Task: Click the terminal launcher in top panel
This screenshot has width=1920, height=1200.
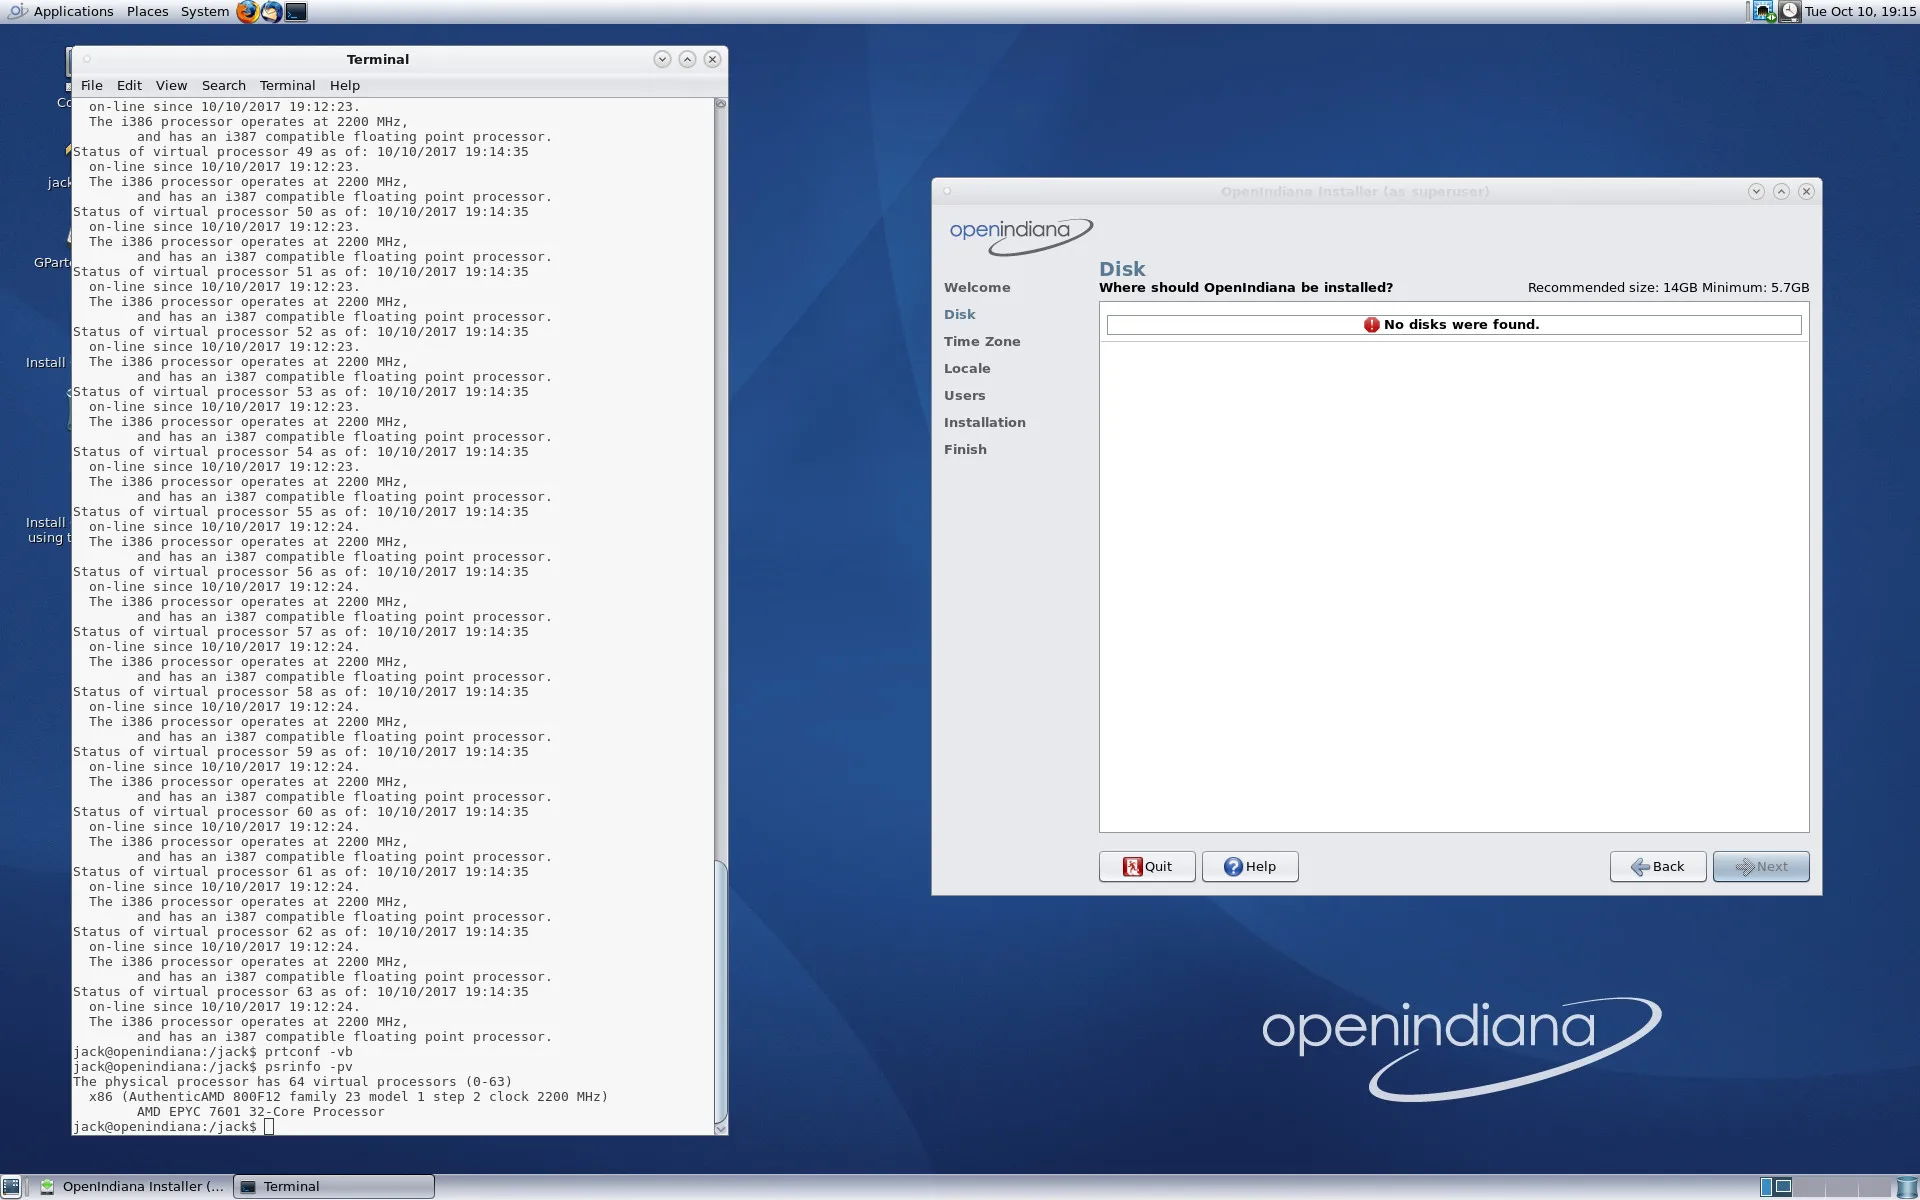Action: pyautogui.click(x=296, y=12)
